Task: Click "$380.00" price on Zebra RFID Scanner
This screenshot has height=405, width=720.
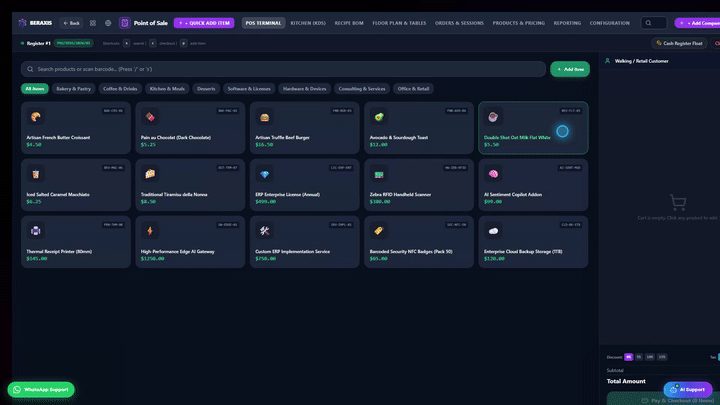Action: (380, 202)
